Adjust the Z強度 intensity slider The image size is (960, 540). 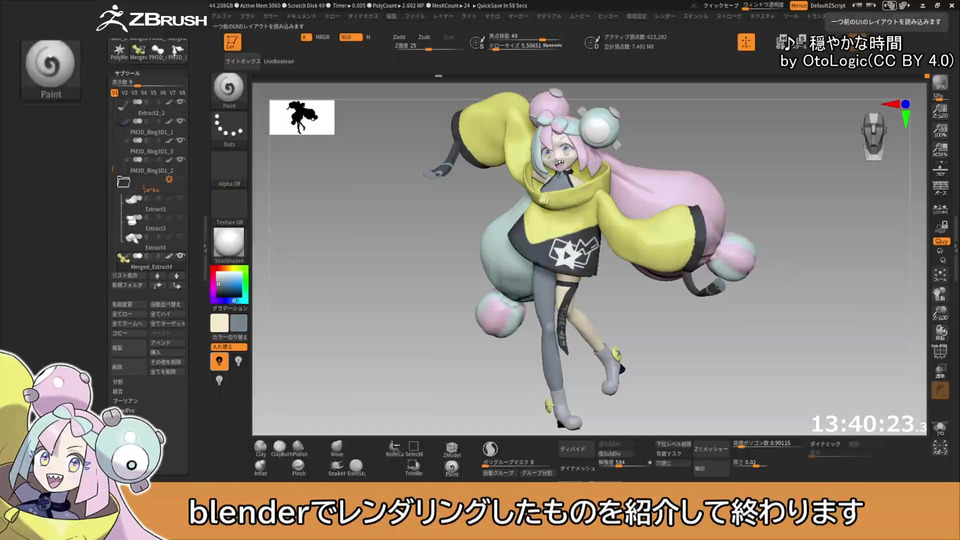point(427,46)
